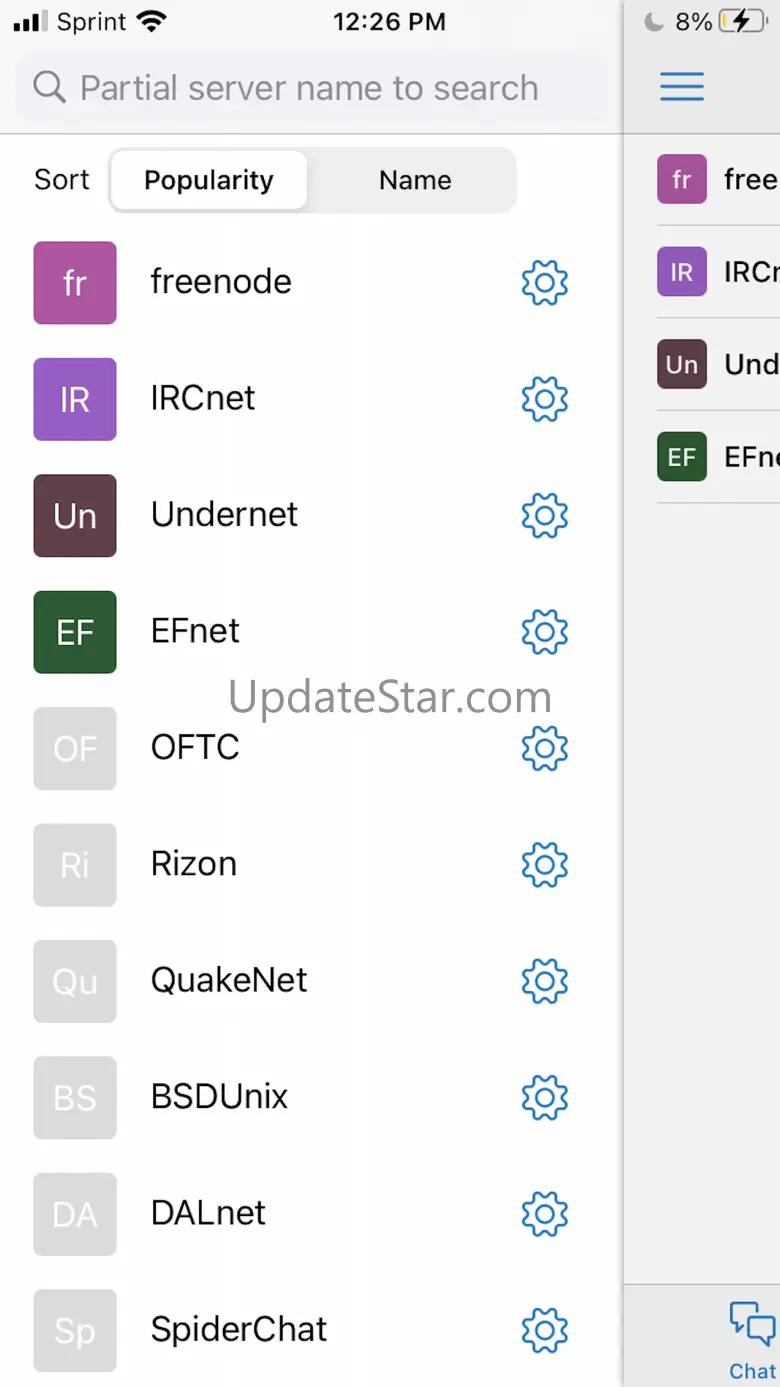Open settings gear for OFTC
Image resolution: width=780 pixels, height=1387 pixels.
click(545, 748)
